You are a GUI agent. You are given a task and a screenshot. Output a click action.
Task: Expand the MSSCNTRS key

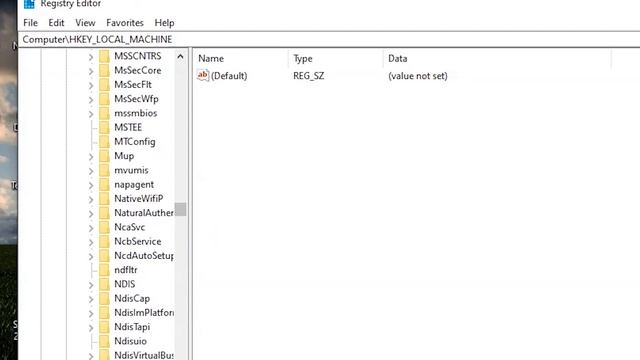click(x=91, y=57)
